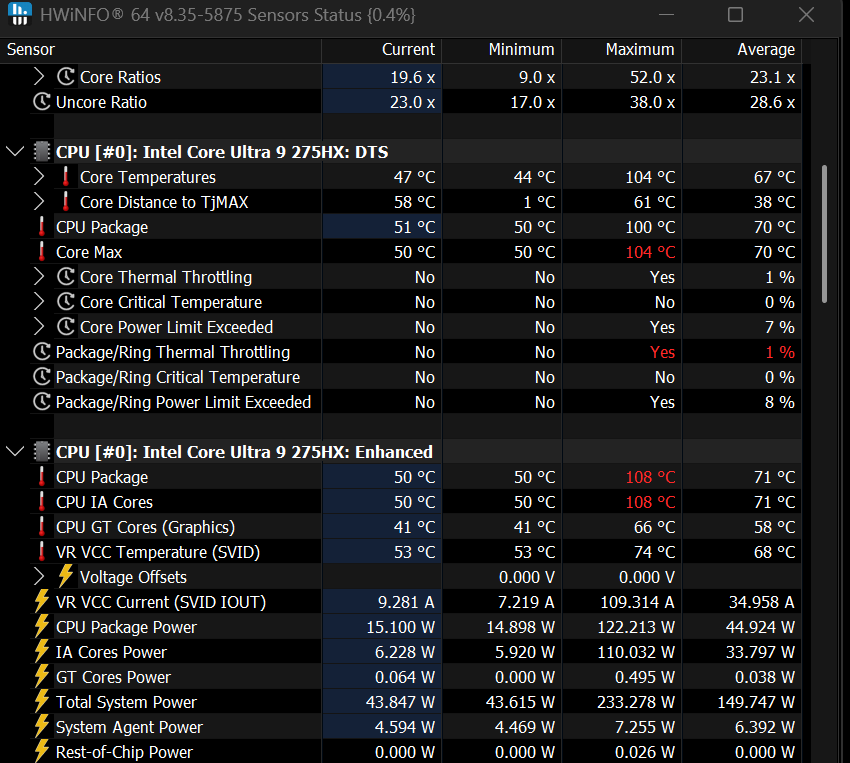Select the CPU GT Cores (Graphics) label

pyautogui.click(x=145, y=527)
